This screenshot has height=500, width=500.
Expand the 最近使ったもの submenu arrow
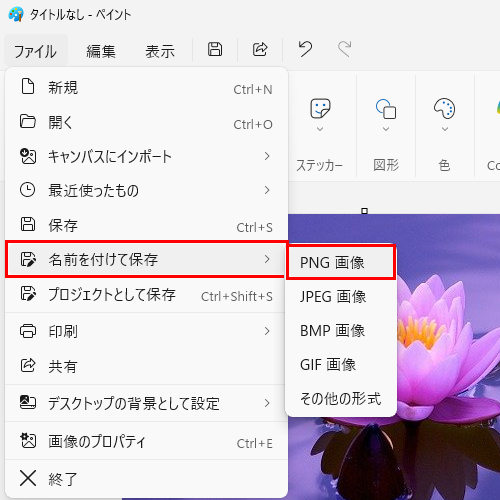[267, 190]
